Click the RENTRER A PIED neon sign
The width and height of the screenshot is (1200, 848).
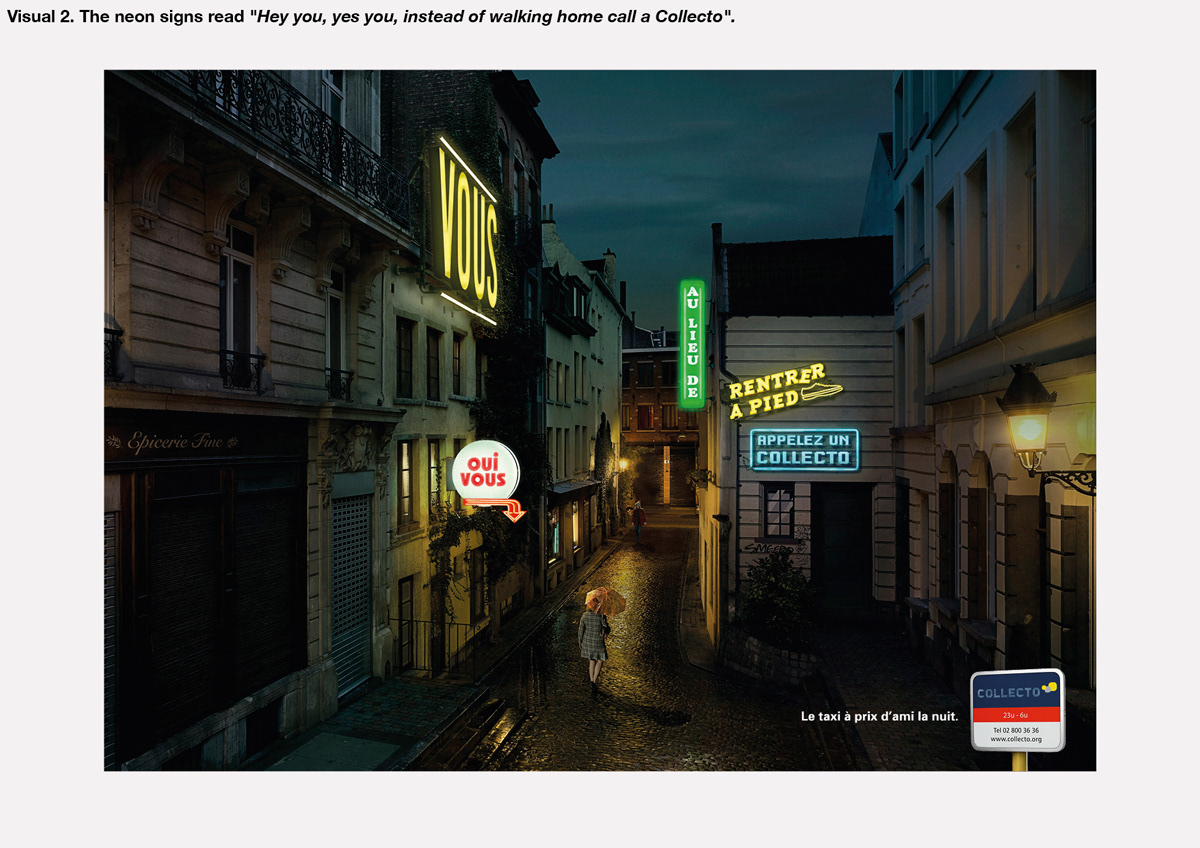(784, 391)
